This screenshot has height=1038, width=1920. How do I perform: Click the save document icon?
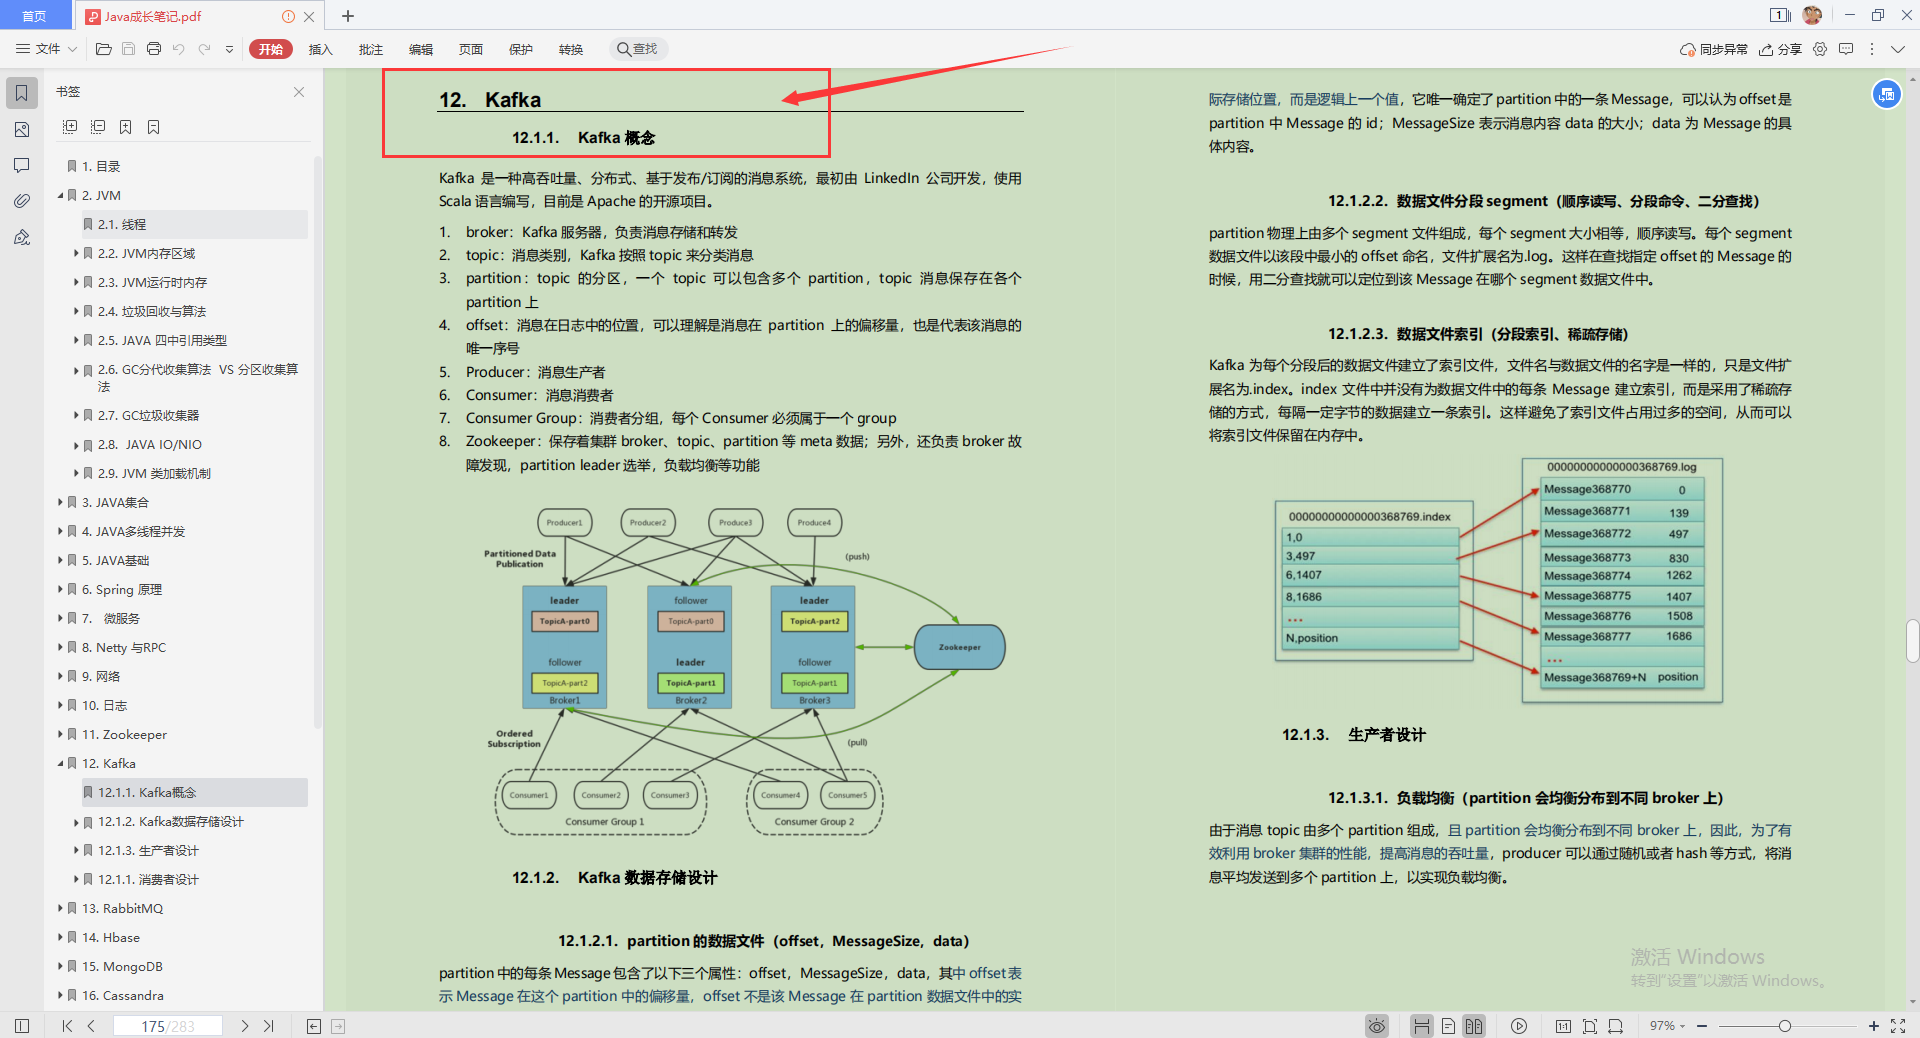(x=128, y=49)
